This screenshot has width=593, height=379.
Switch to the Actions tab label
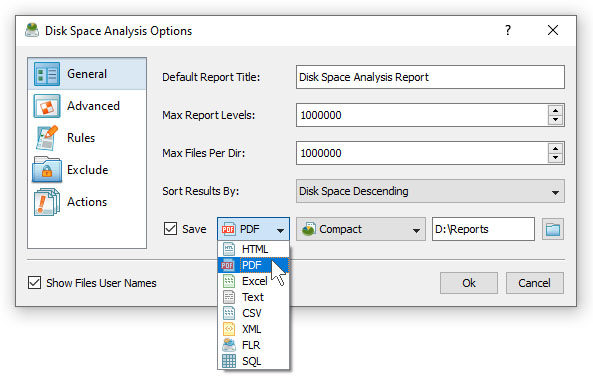(87, 202)
